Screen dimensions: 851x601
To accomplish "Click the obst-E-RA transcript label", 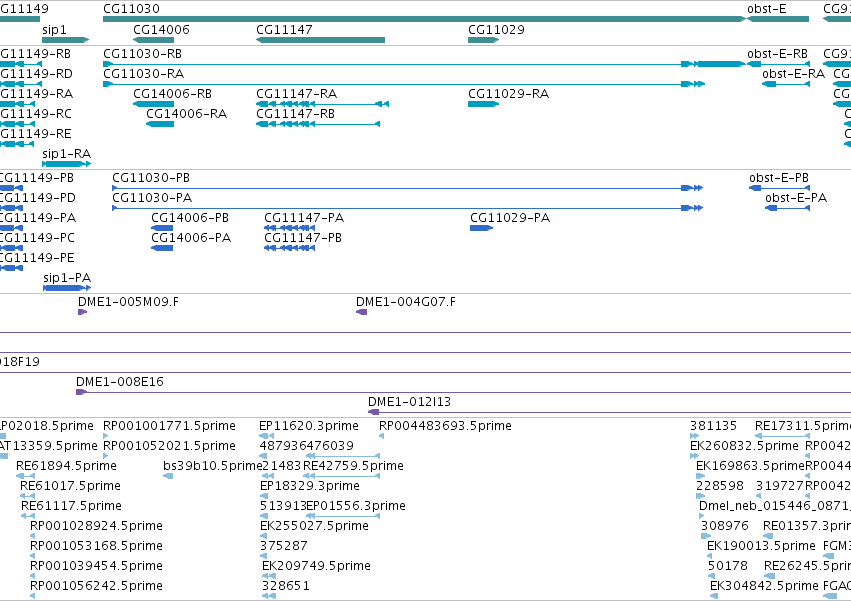I will [x=793, y=74].
